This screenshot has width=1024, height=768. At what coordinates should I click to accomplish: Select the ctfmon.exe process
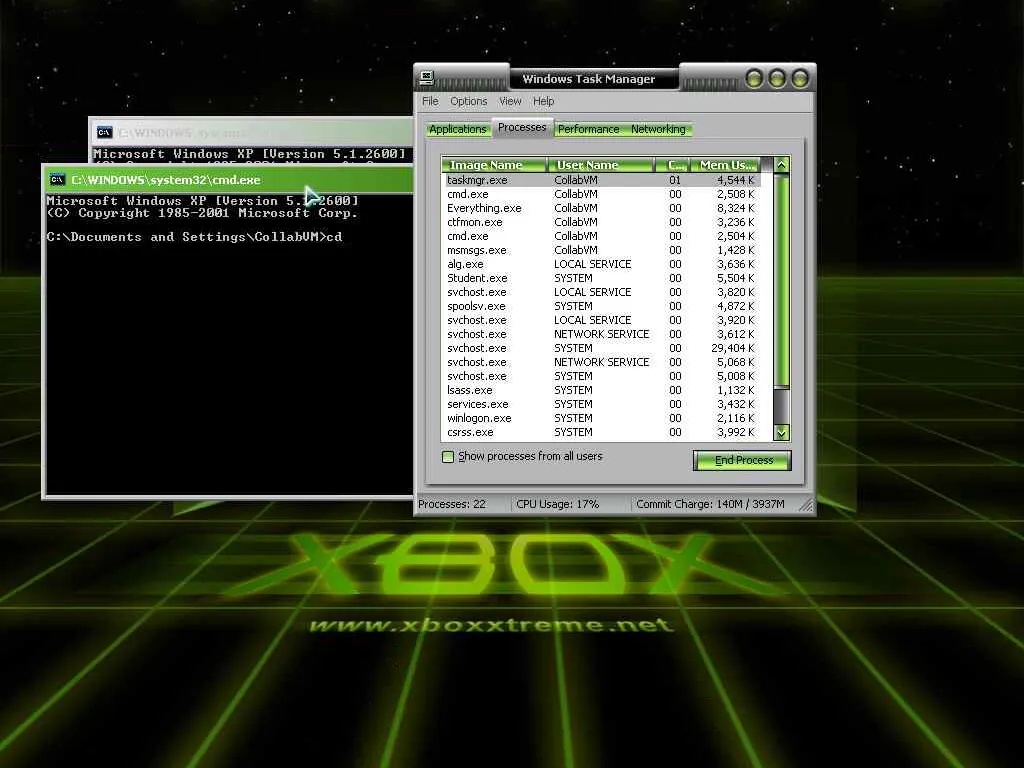601,222
